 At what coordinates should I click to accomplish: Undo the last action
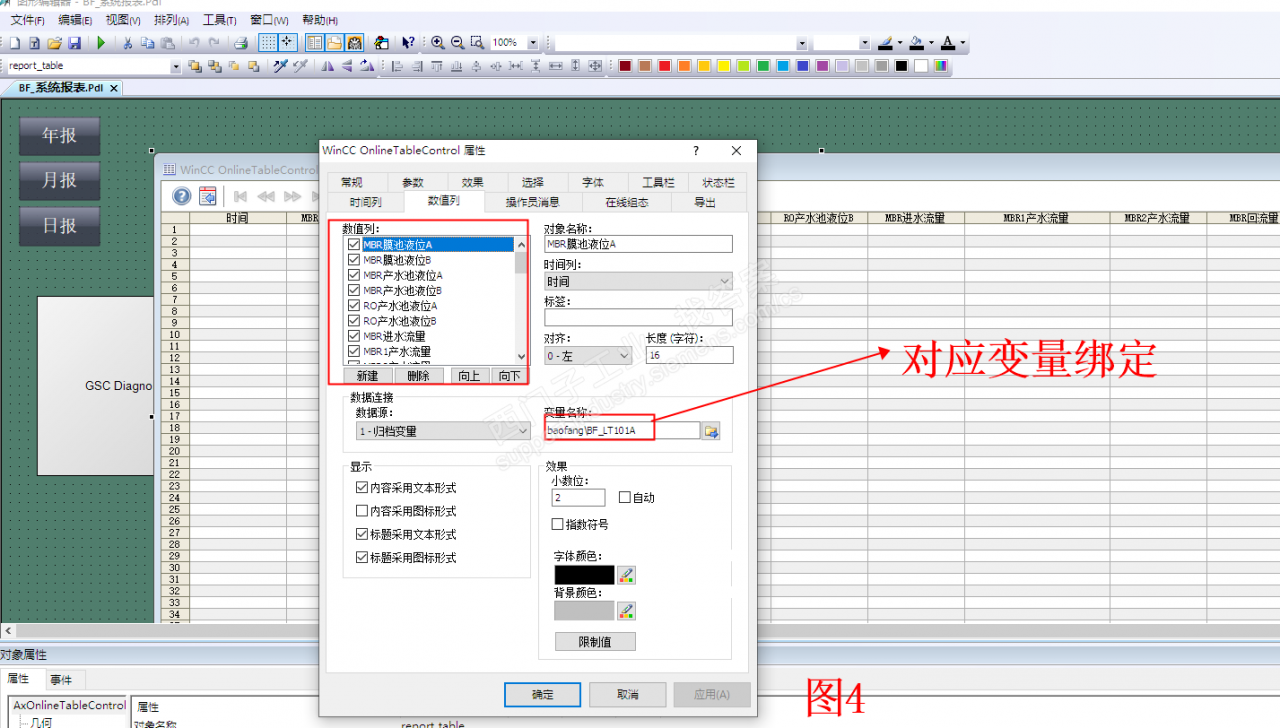tap(194, 43)
